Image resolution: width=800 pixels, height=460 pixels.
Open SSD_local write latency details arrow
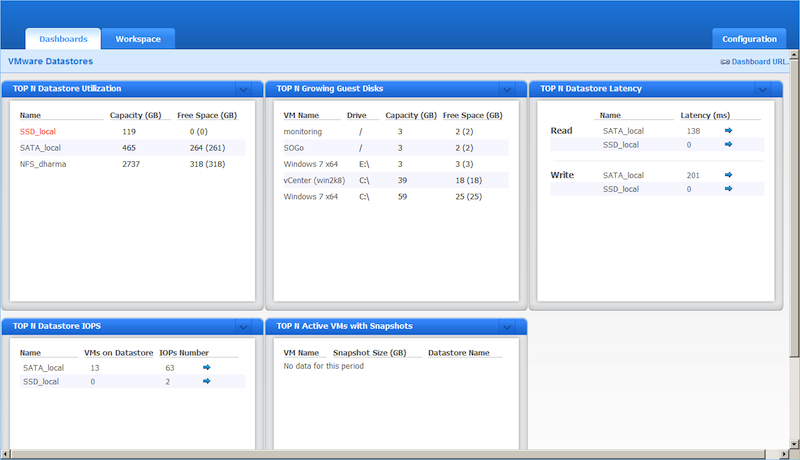coord(729,189)
